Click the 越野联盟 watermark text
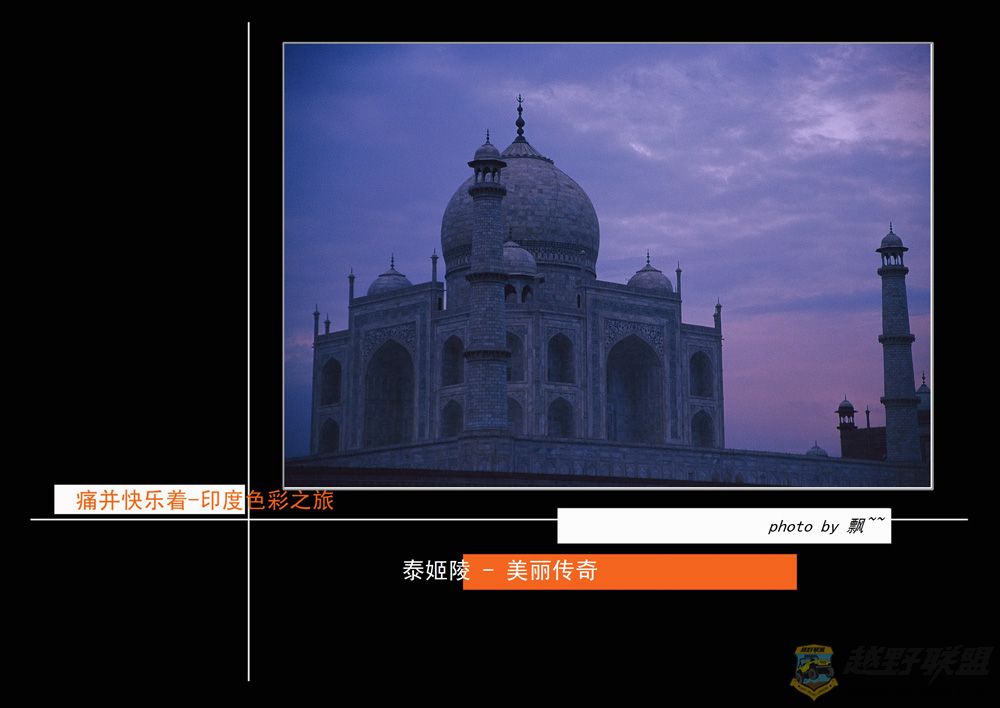Viewport: 1000px width, 708px height. 917,662
